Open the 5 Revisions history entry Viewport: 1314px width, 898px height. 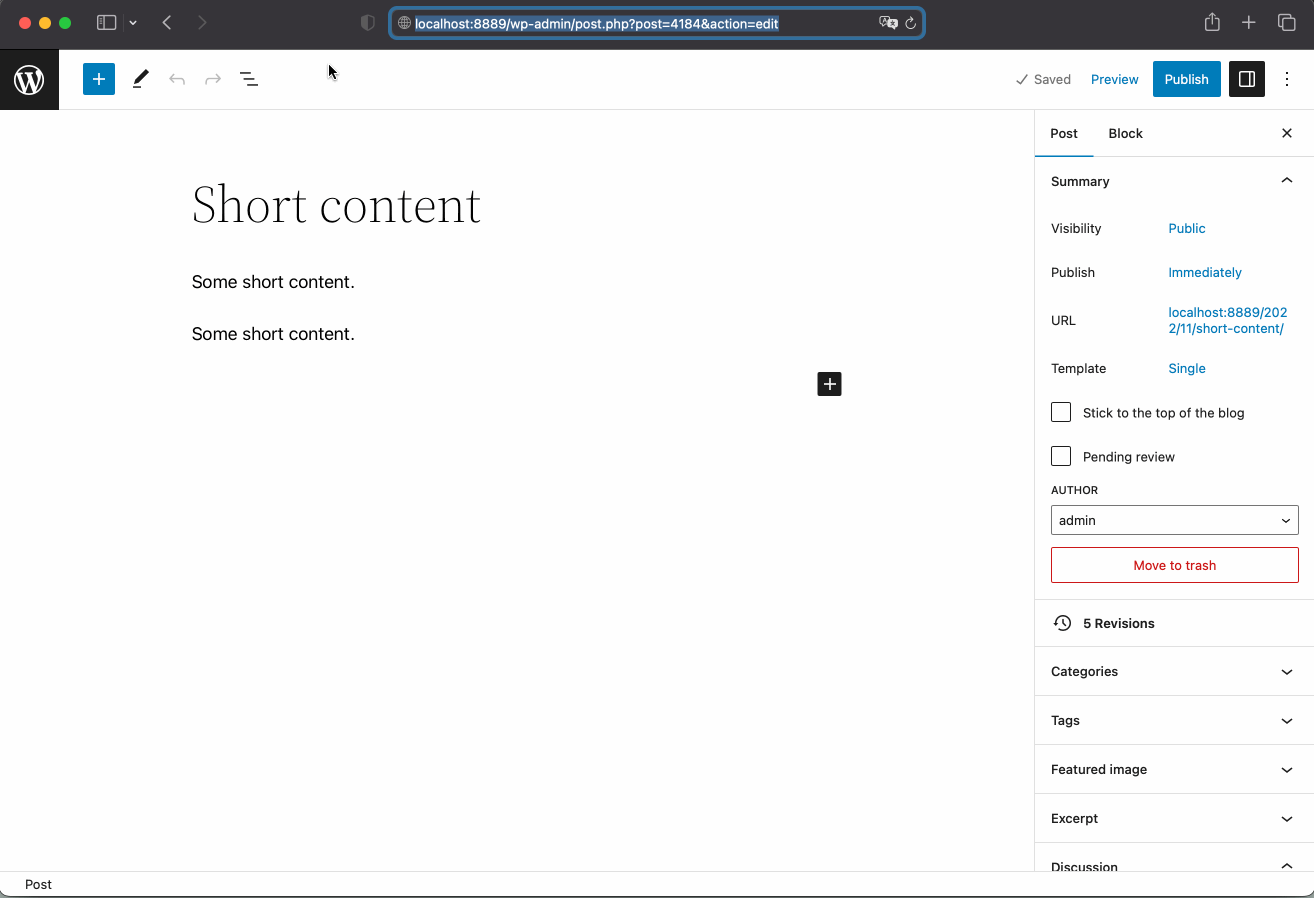tap(1118, 623)
